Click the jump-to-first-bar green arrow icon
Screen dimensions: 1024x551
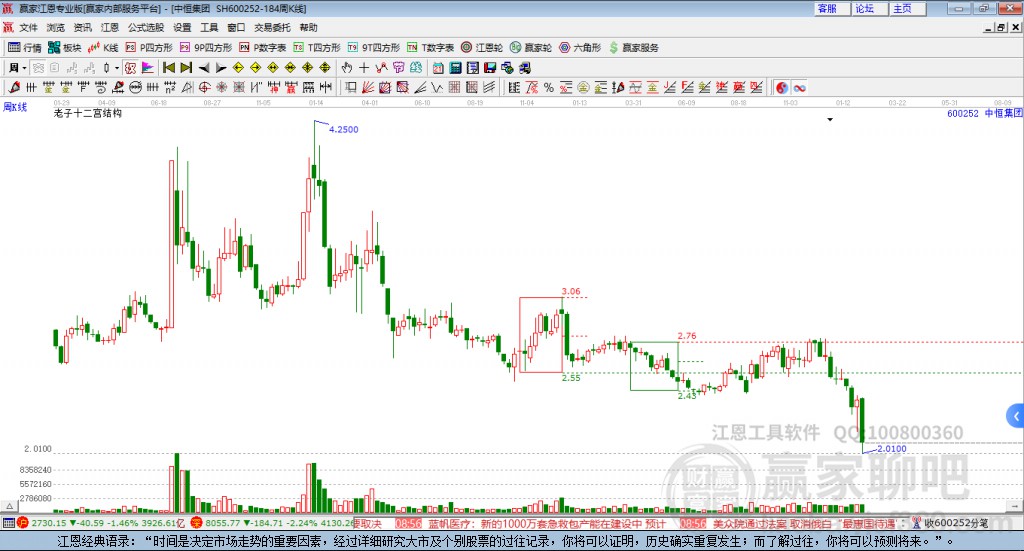coord(168,68)
